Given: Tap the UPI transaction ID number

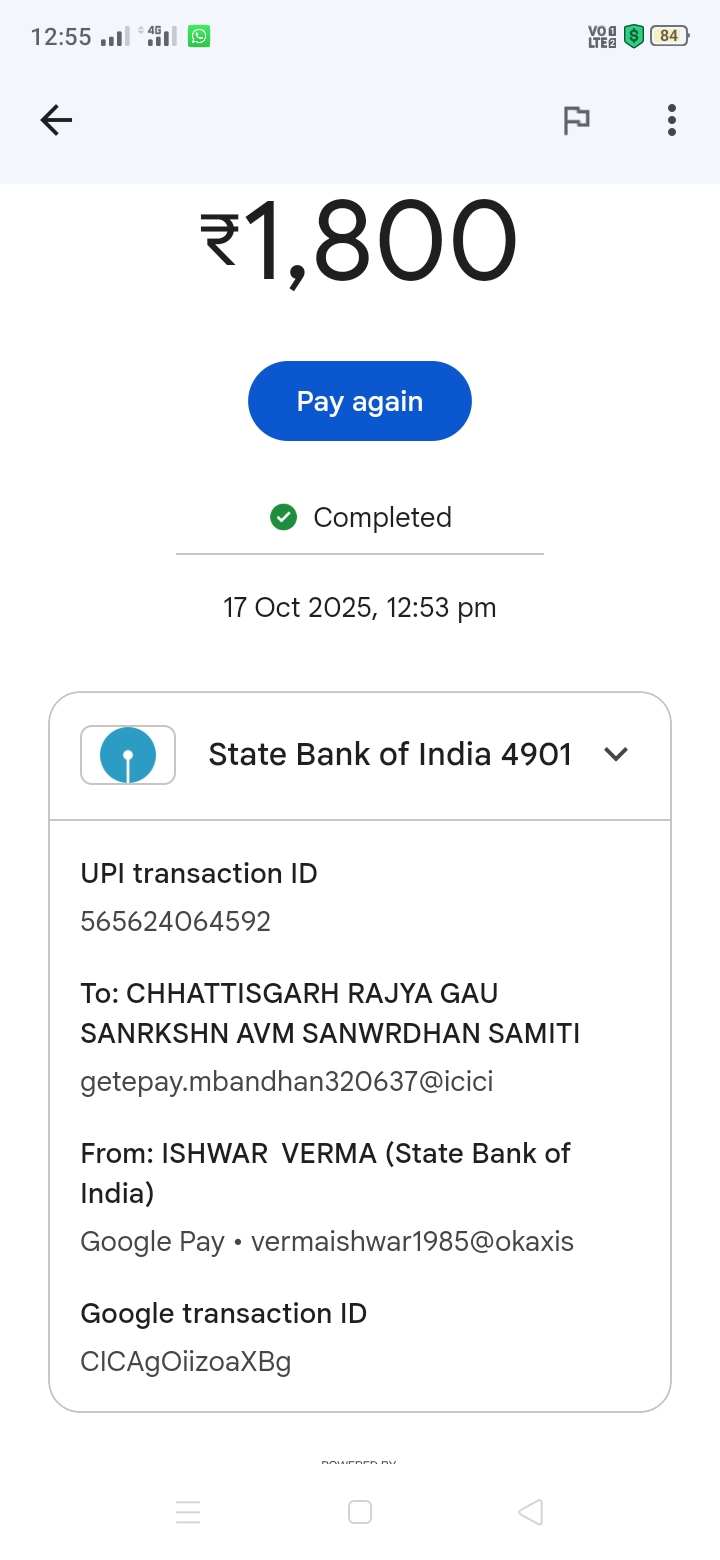Looking at the screenshot, I should pos(176,921).
